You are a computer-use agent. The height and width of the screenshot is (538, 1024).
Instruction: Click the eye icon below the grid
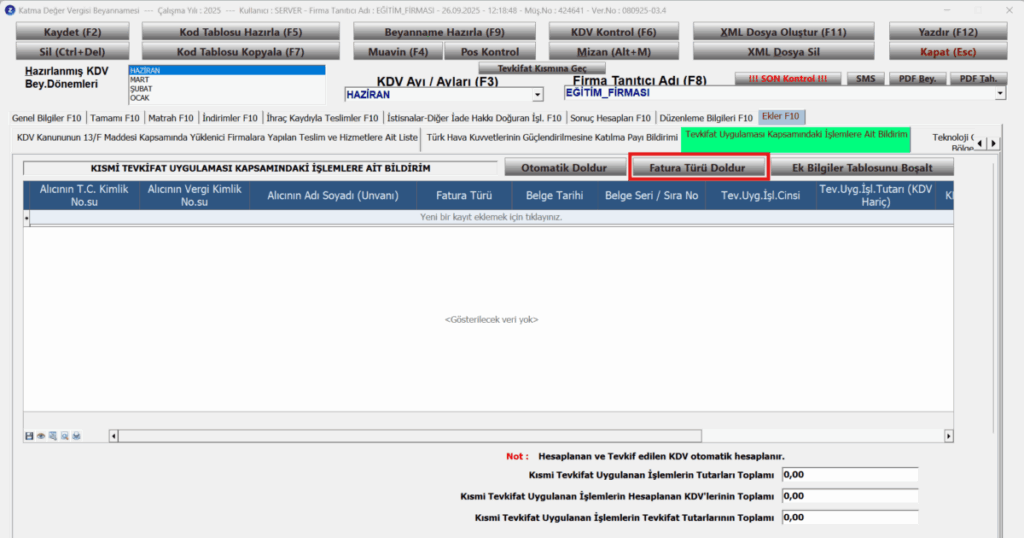(40, 435)
